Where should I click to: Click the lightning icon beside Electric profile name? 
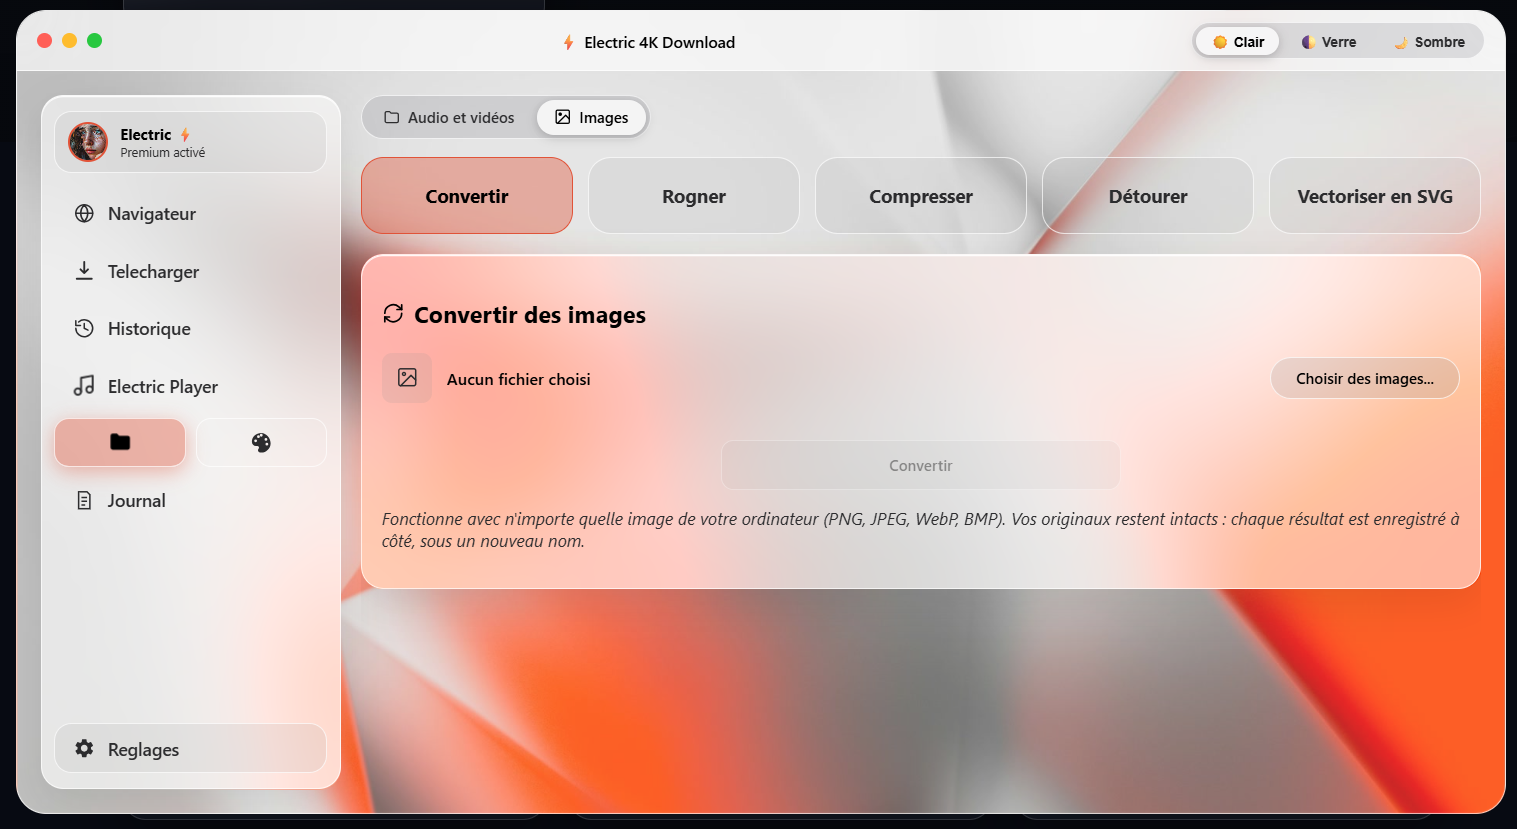pos(185,135)
